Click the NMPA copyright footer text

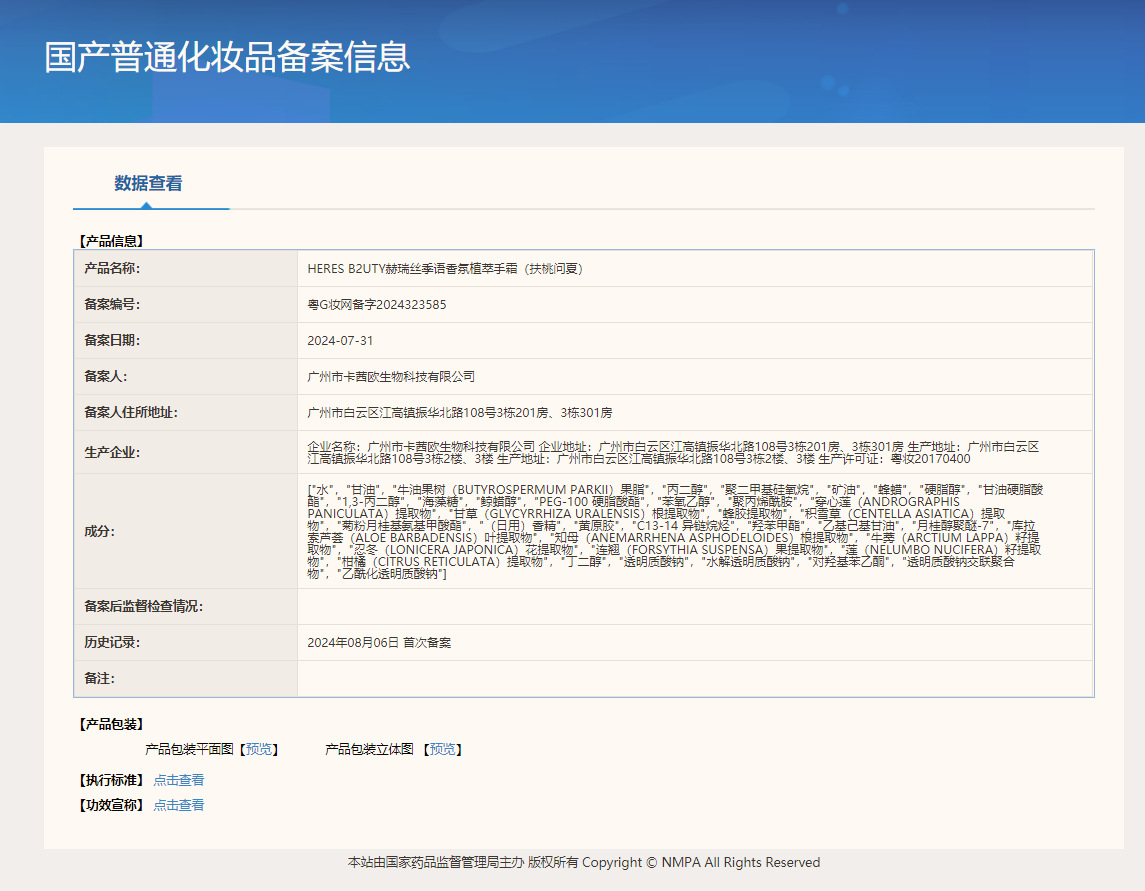[583, 862]
